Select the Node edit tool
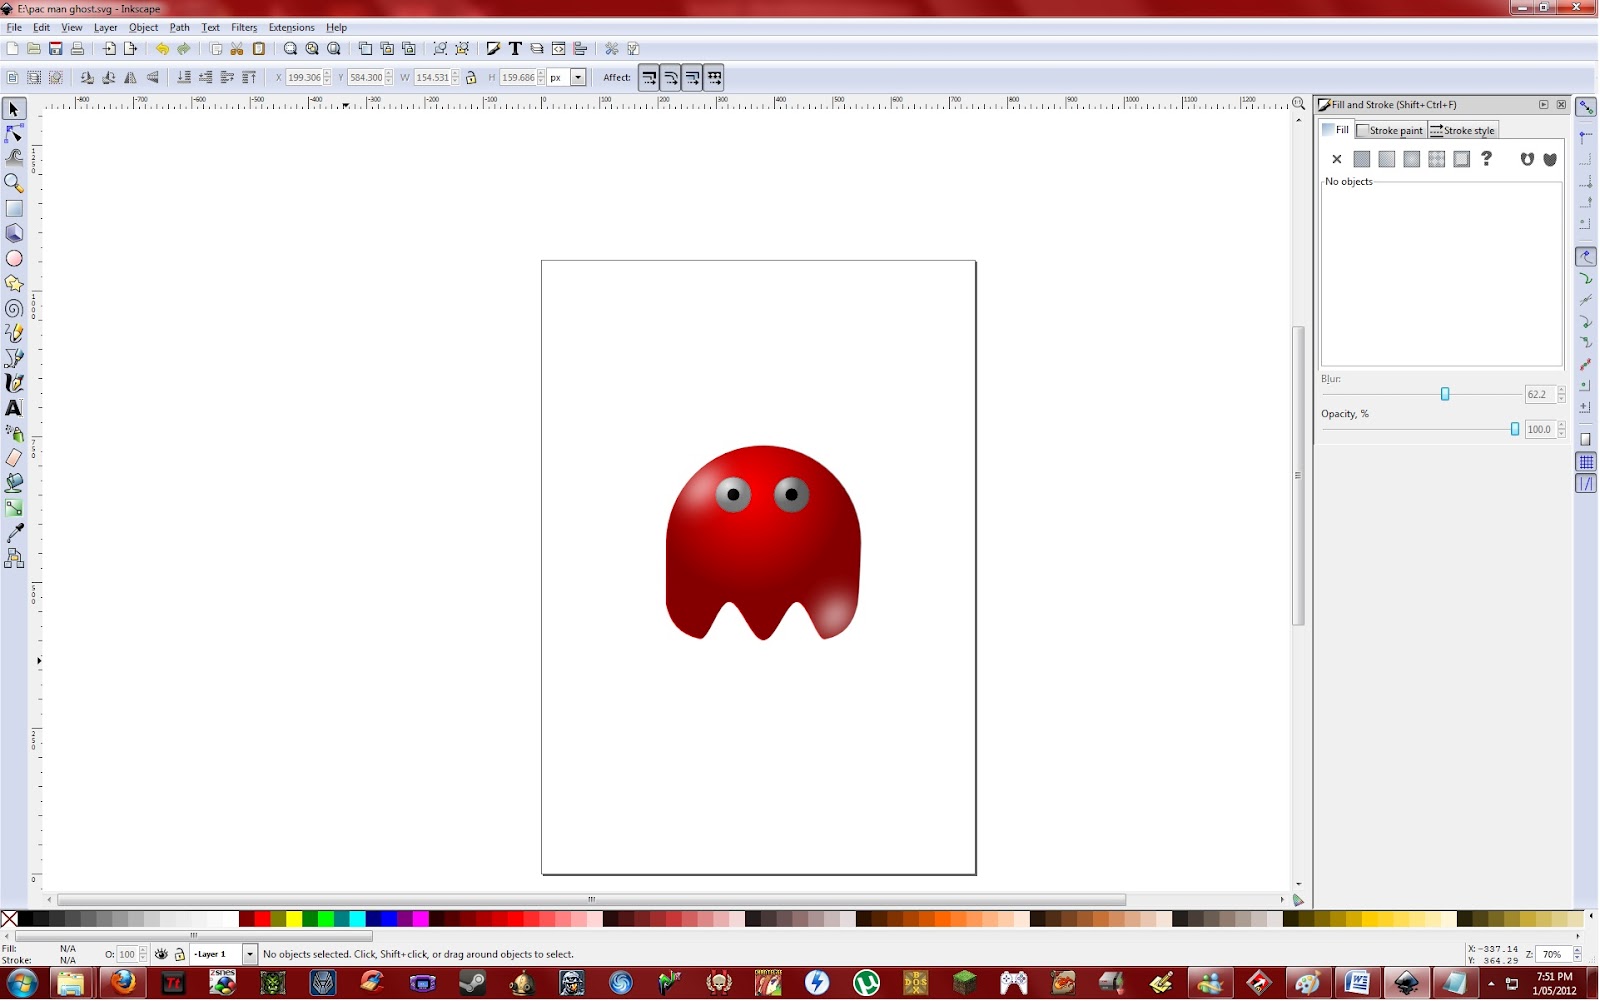The height and width of the screenshot is (1001, 1600). [x=14, y=134]
